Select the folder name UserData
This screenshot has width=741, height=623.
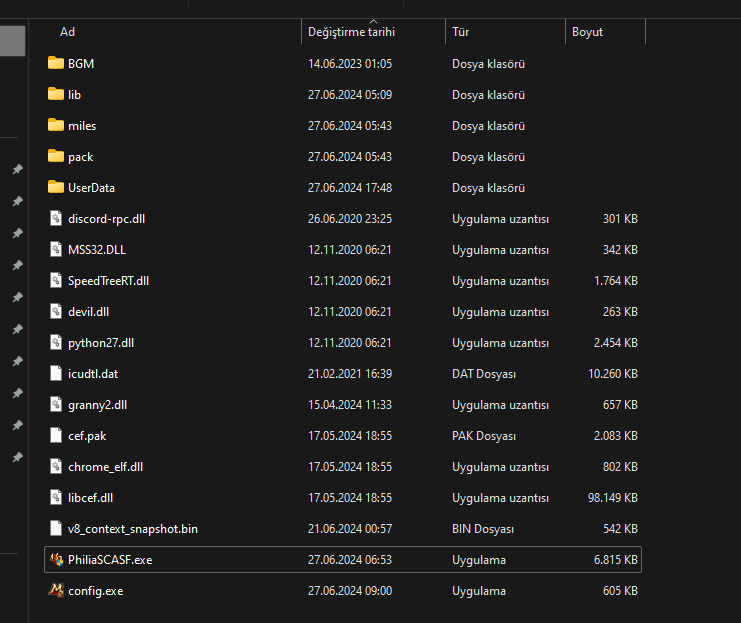click(x=91, y=188)
